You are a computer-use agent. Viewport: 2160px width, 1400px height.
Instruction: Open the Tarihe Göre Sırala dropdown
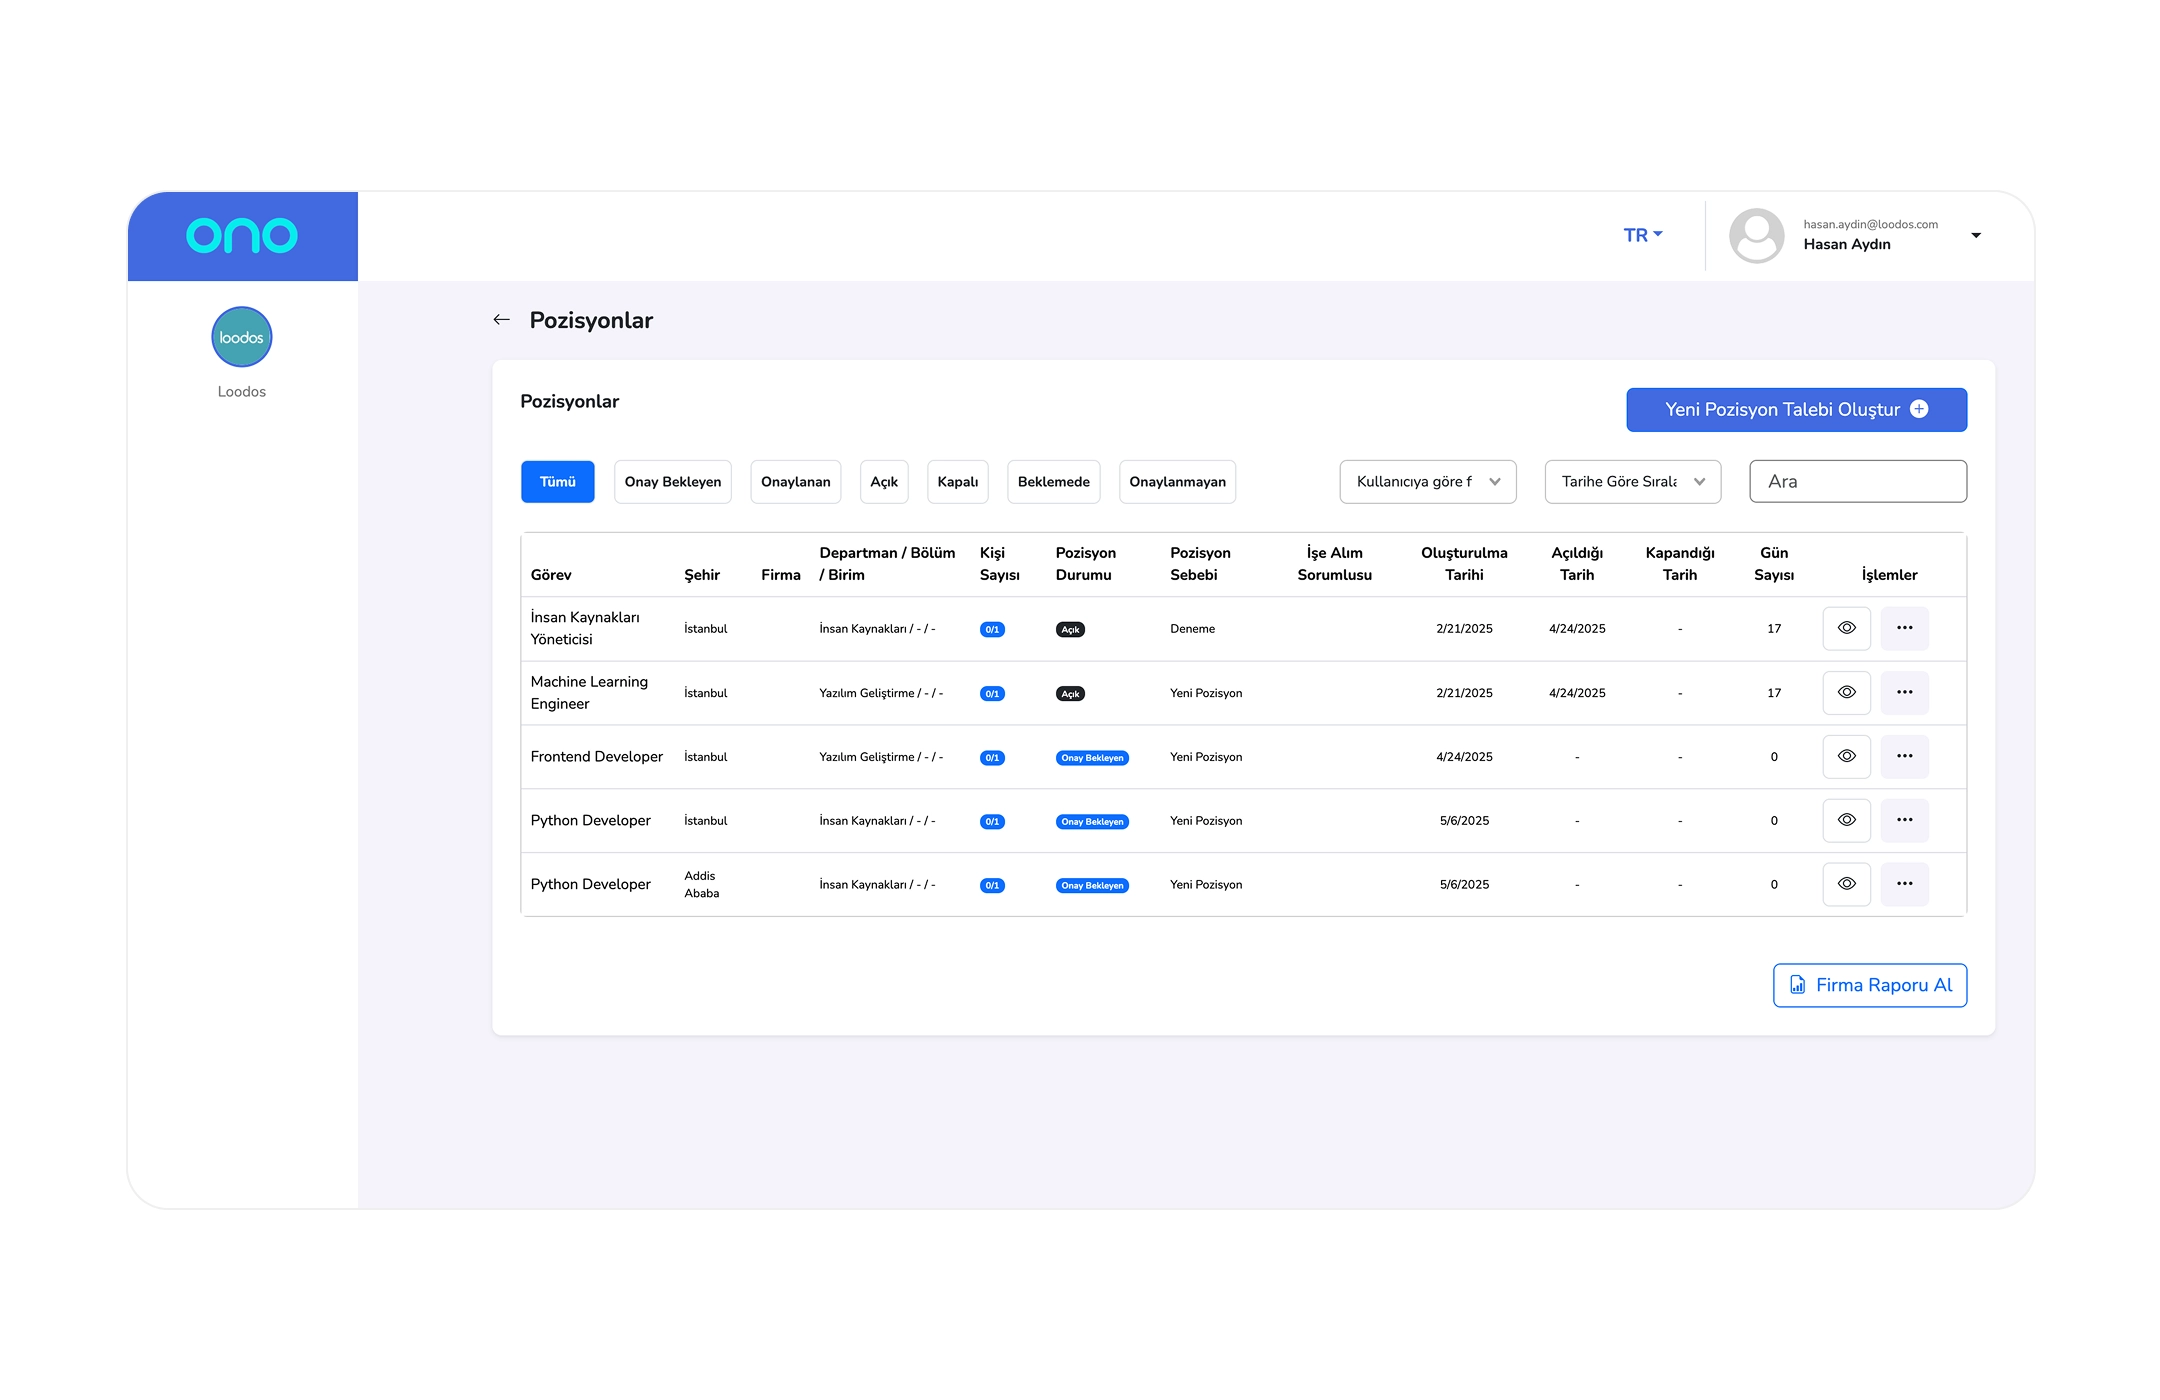click(x=1632, y=482)
